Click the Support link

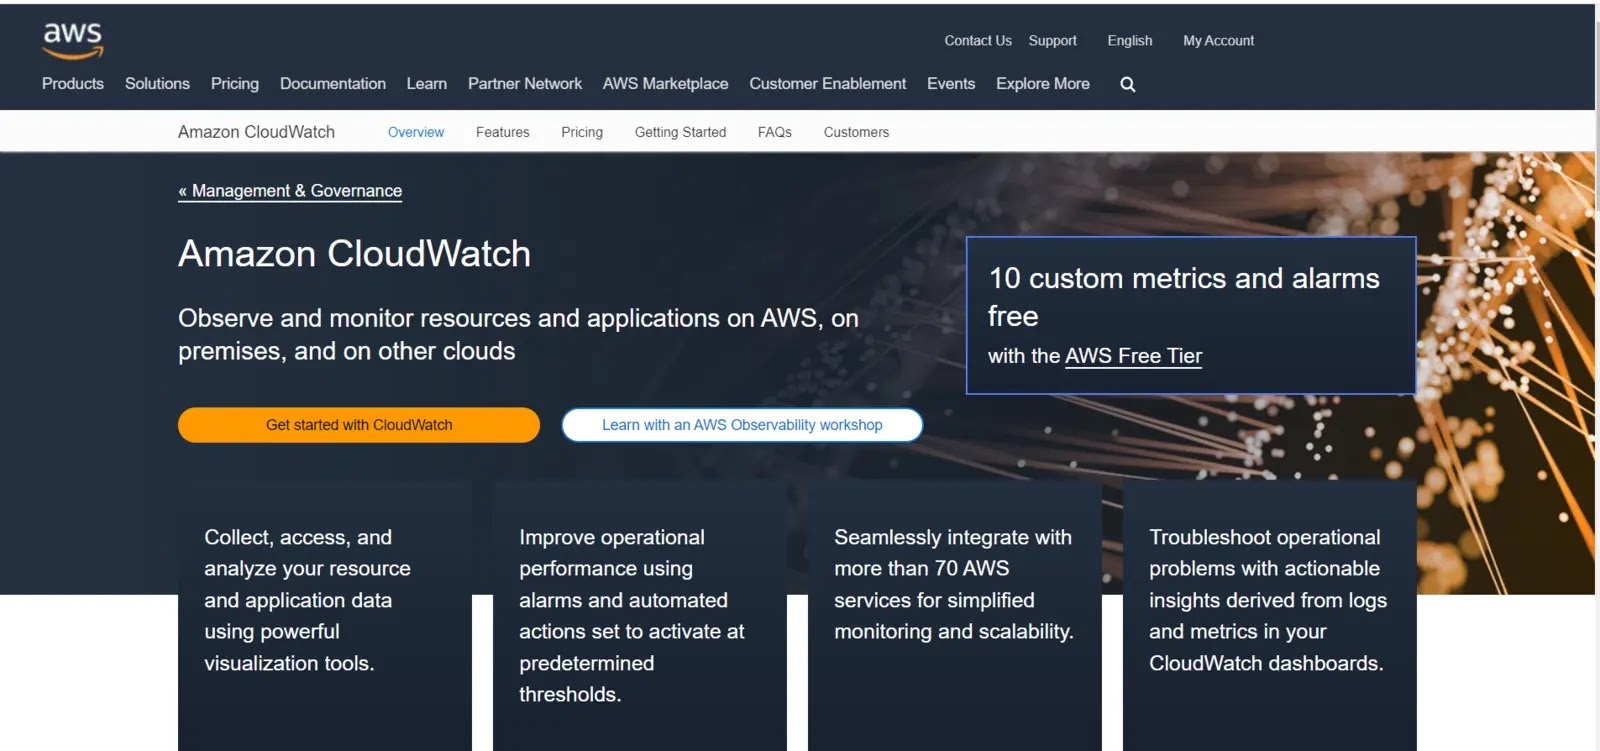(x=1052, y=41)
